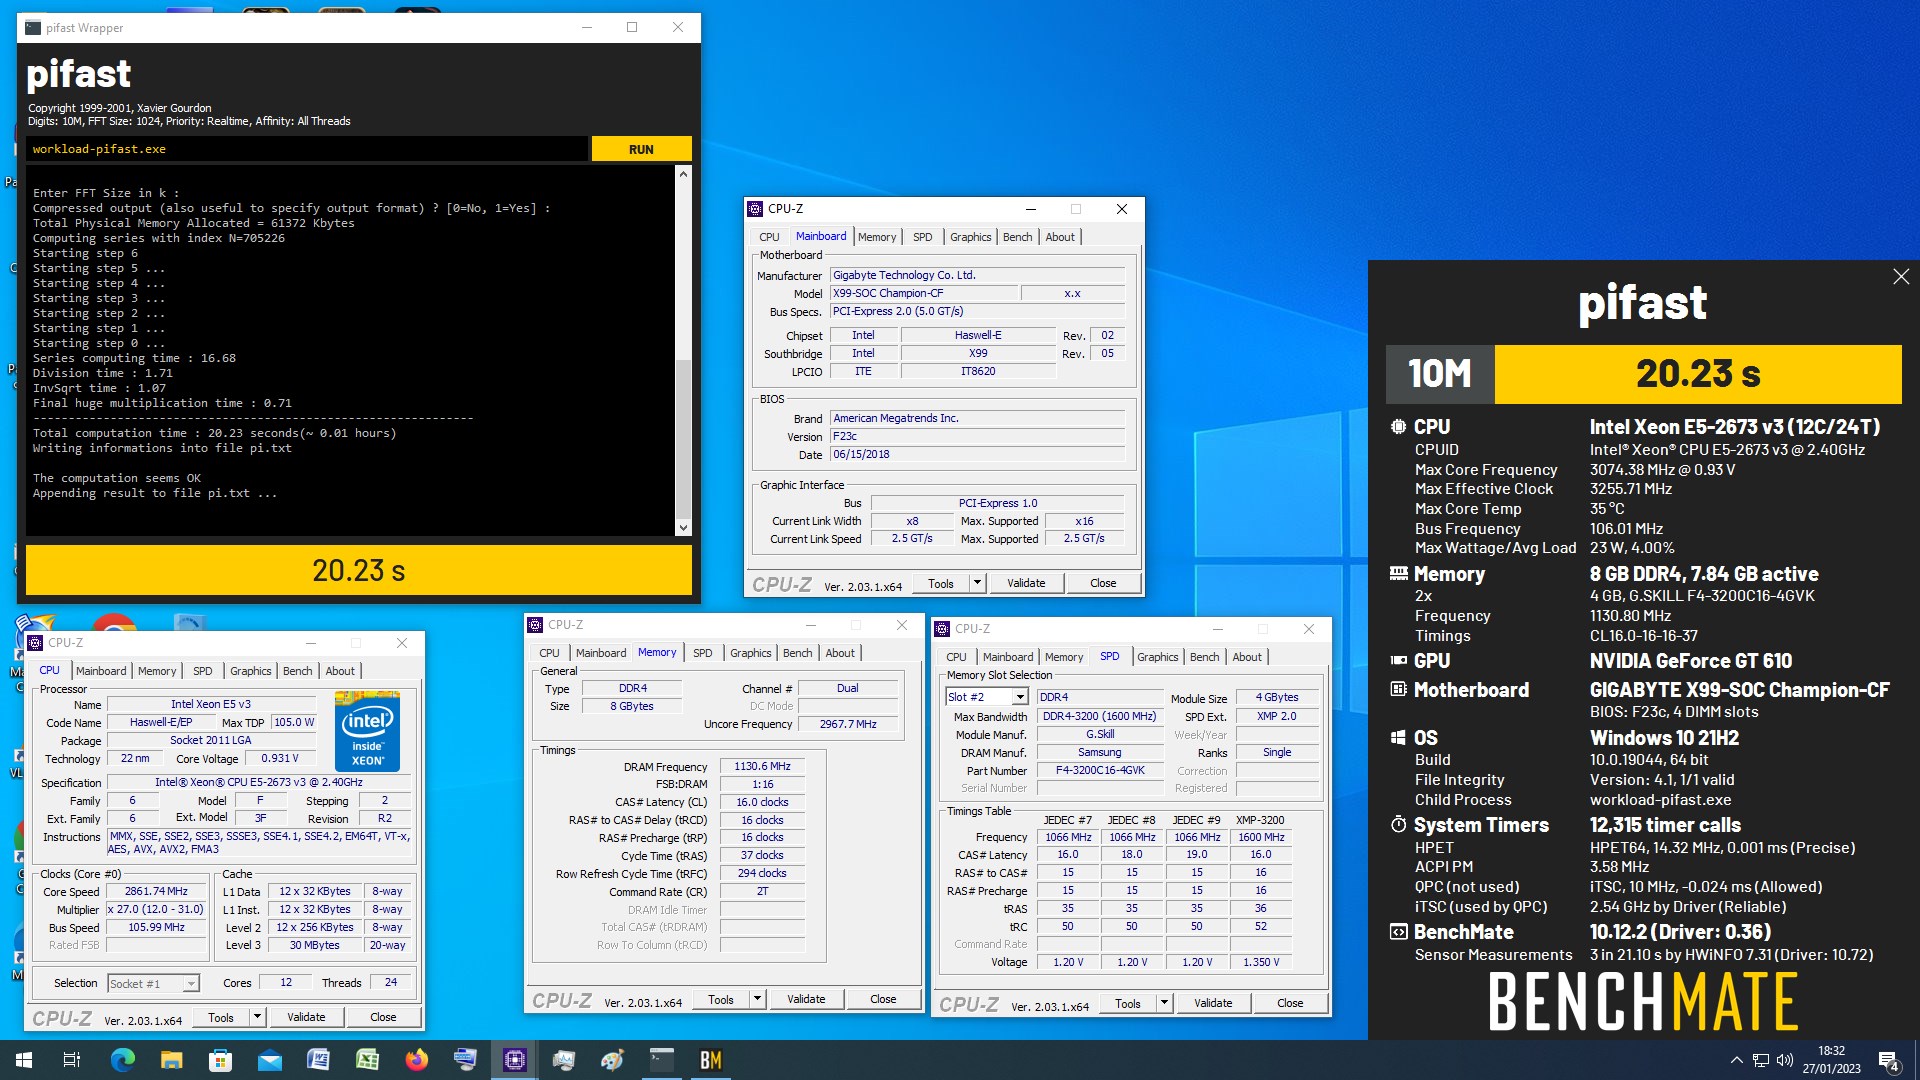Select the CPU-Z purple chip taskbar icon

pyautogui.click(x=515, y=1060)
